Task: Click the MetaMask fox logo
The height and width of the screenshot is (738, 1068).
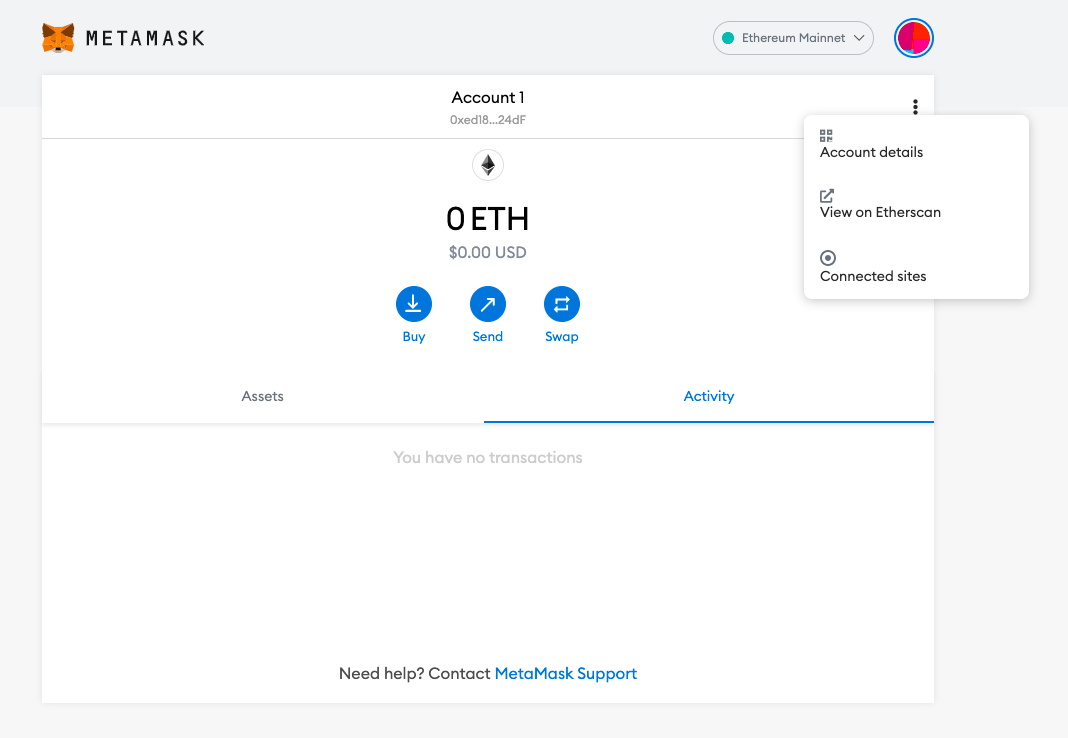Action: click(58, 38)
